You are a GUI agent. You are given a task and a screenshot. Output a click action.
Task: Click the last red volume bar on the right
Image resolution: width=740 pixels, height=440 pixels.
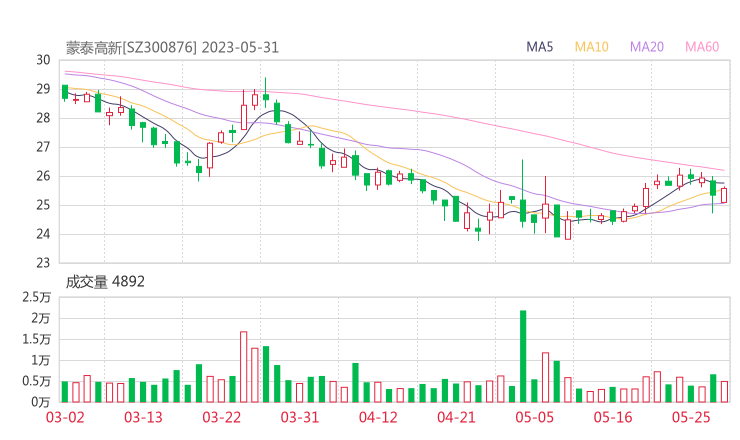point(724,392)
